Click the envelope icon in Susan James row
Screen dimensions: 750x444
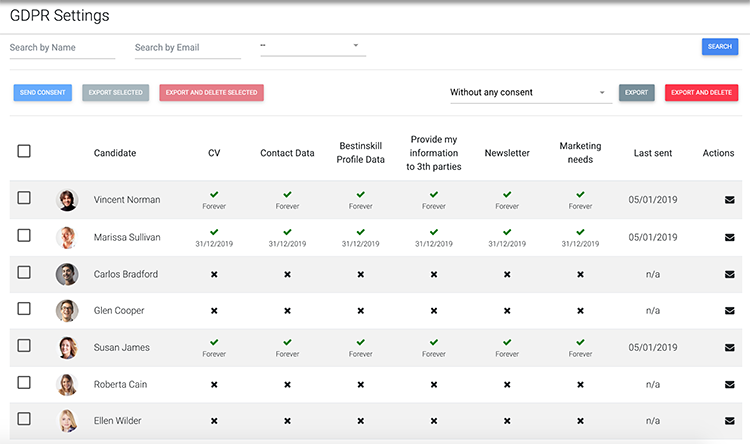(729, 348)
